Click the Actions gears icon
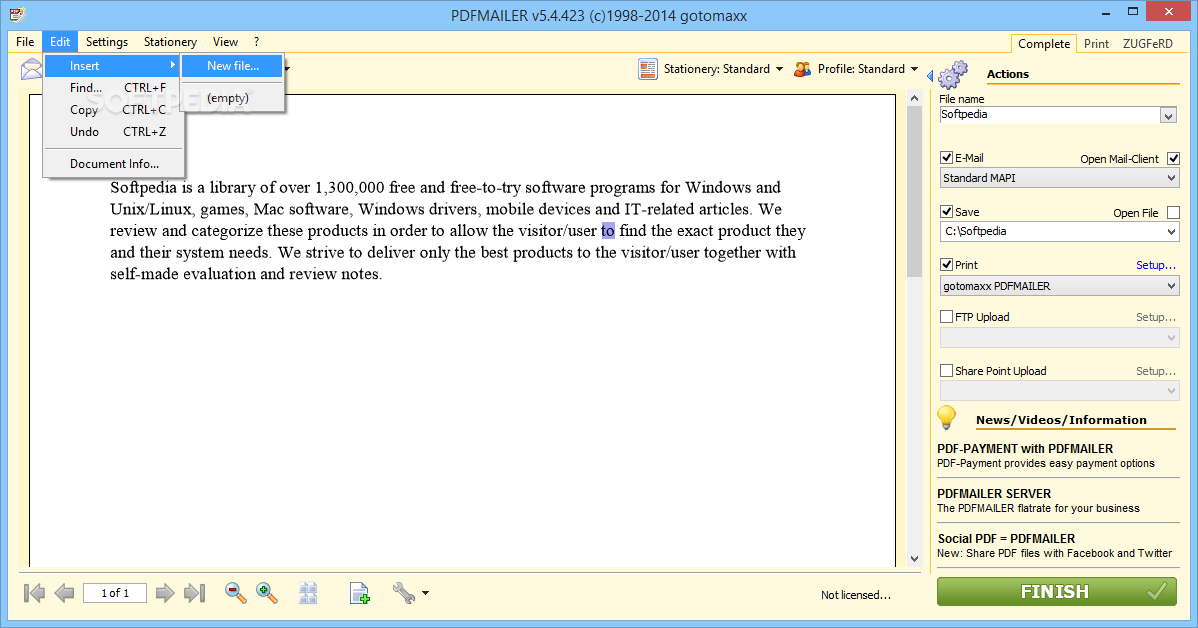 click(x=954, y=75)
